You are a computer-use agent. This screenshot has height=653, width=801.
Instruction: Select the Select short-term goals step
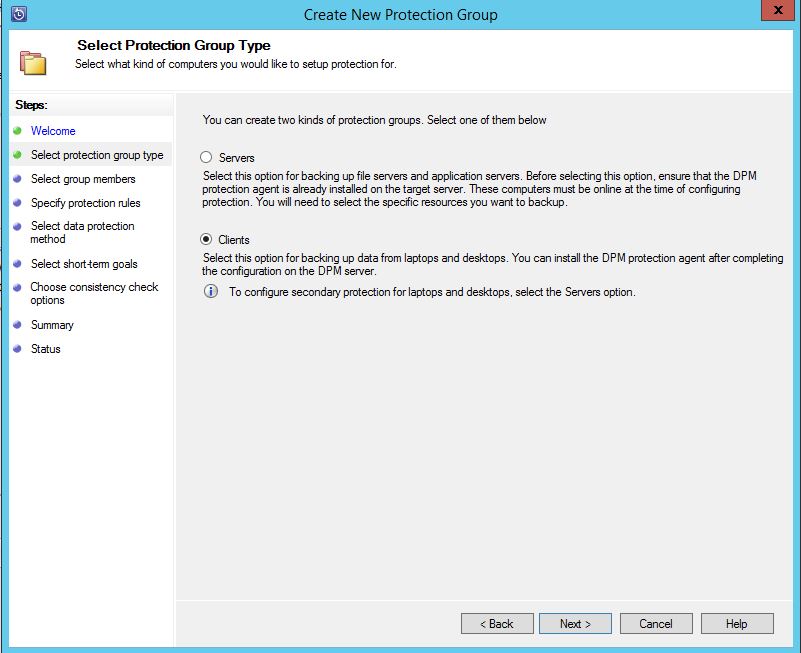[x=84, y=264]
